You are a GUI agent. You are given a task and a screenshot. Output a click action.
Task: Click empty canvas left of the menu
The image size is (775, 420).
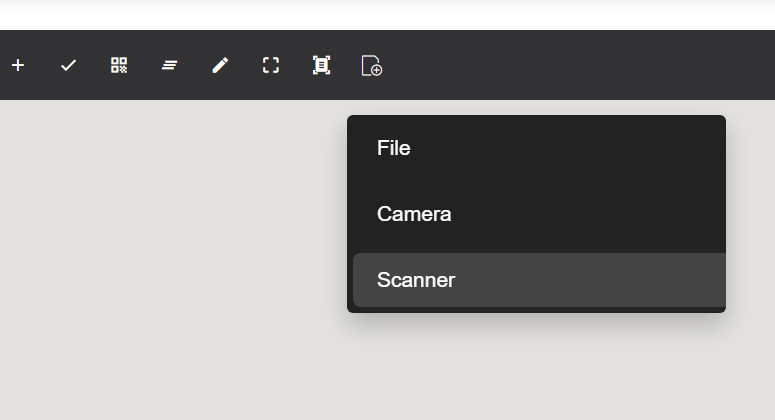click(x=170, y=250)
